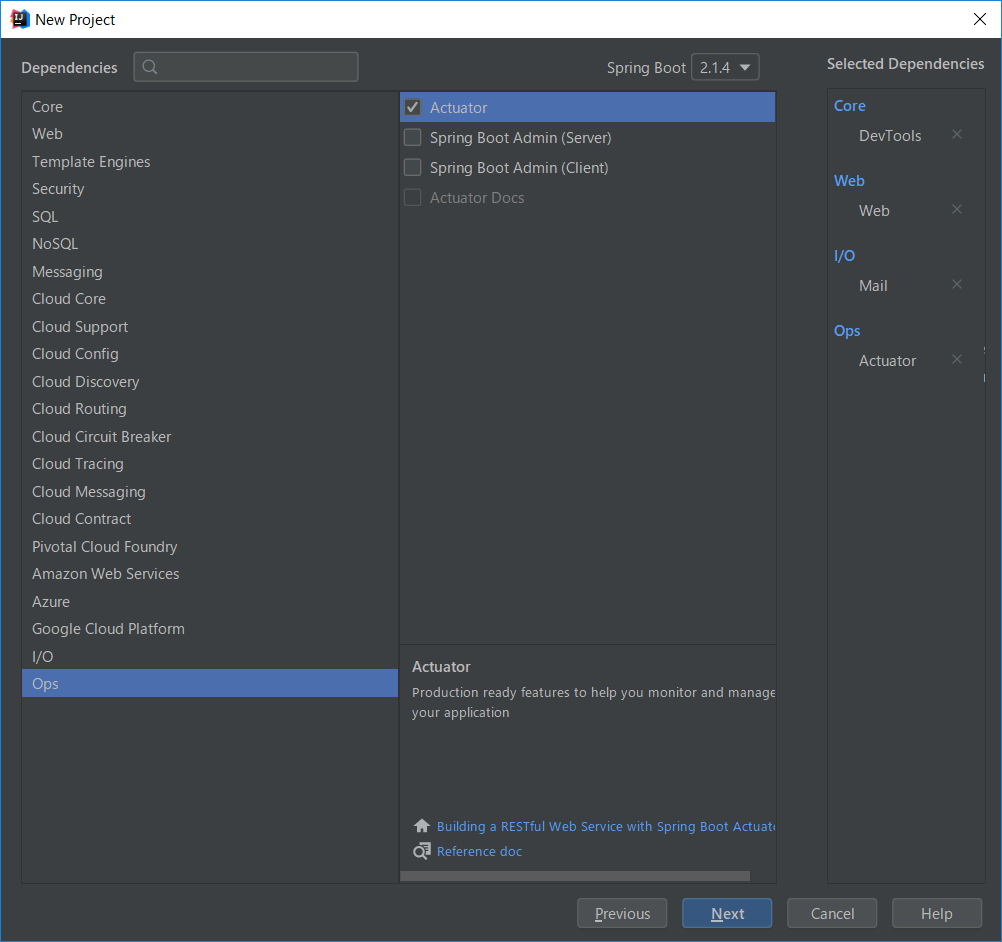The image size is (1002, 942).
Task: Select the I/O category in dependencies list
Action: [210, 656]
